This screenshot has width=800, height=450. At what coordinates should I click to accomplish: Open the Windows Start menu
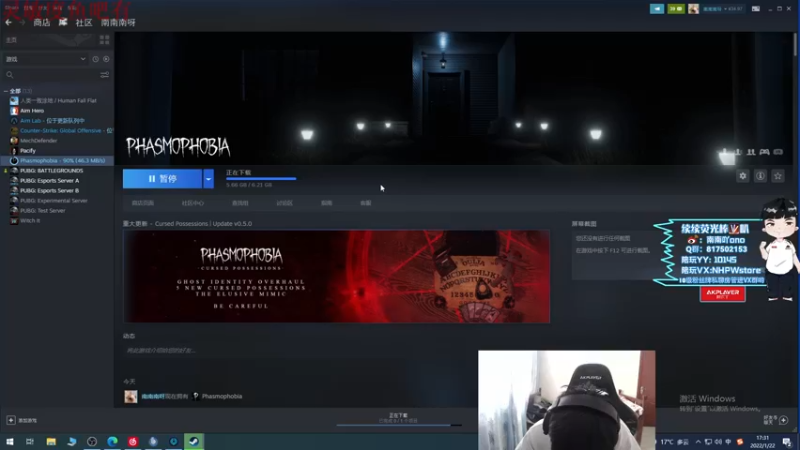coord(10,442)
